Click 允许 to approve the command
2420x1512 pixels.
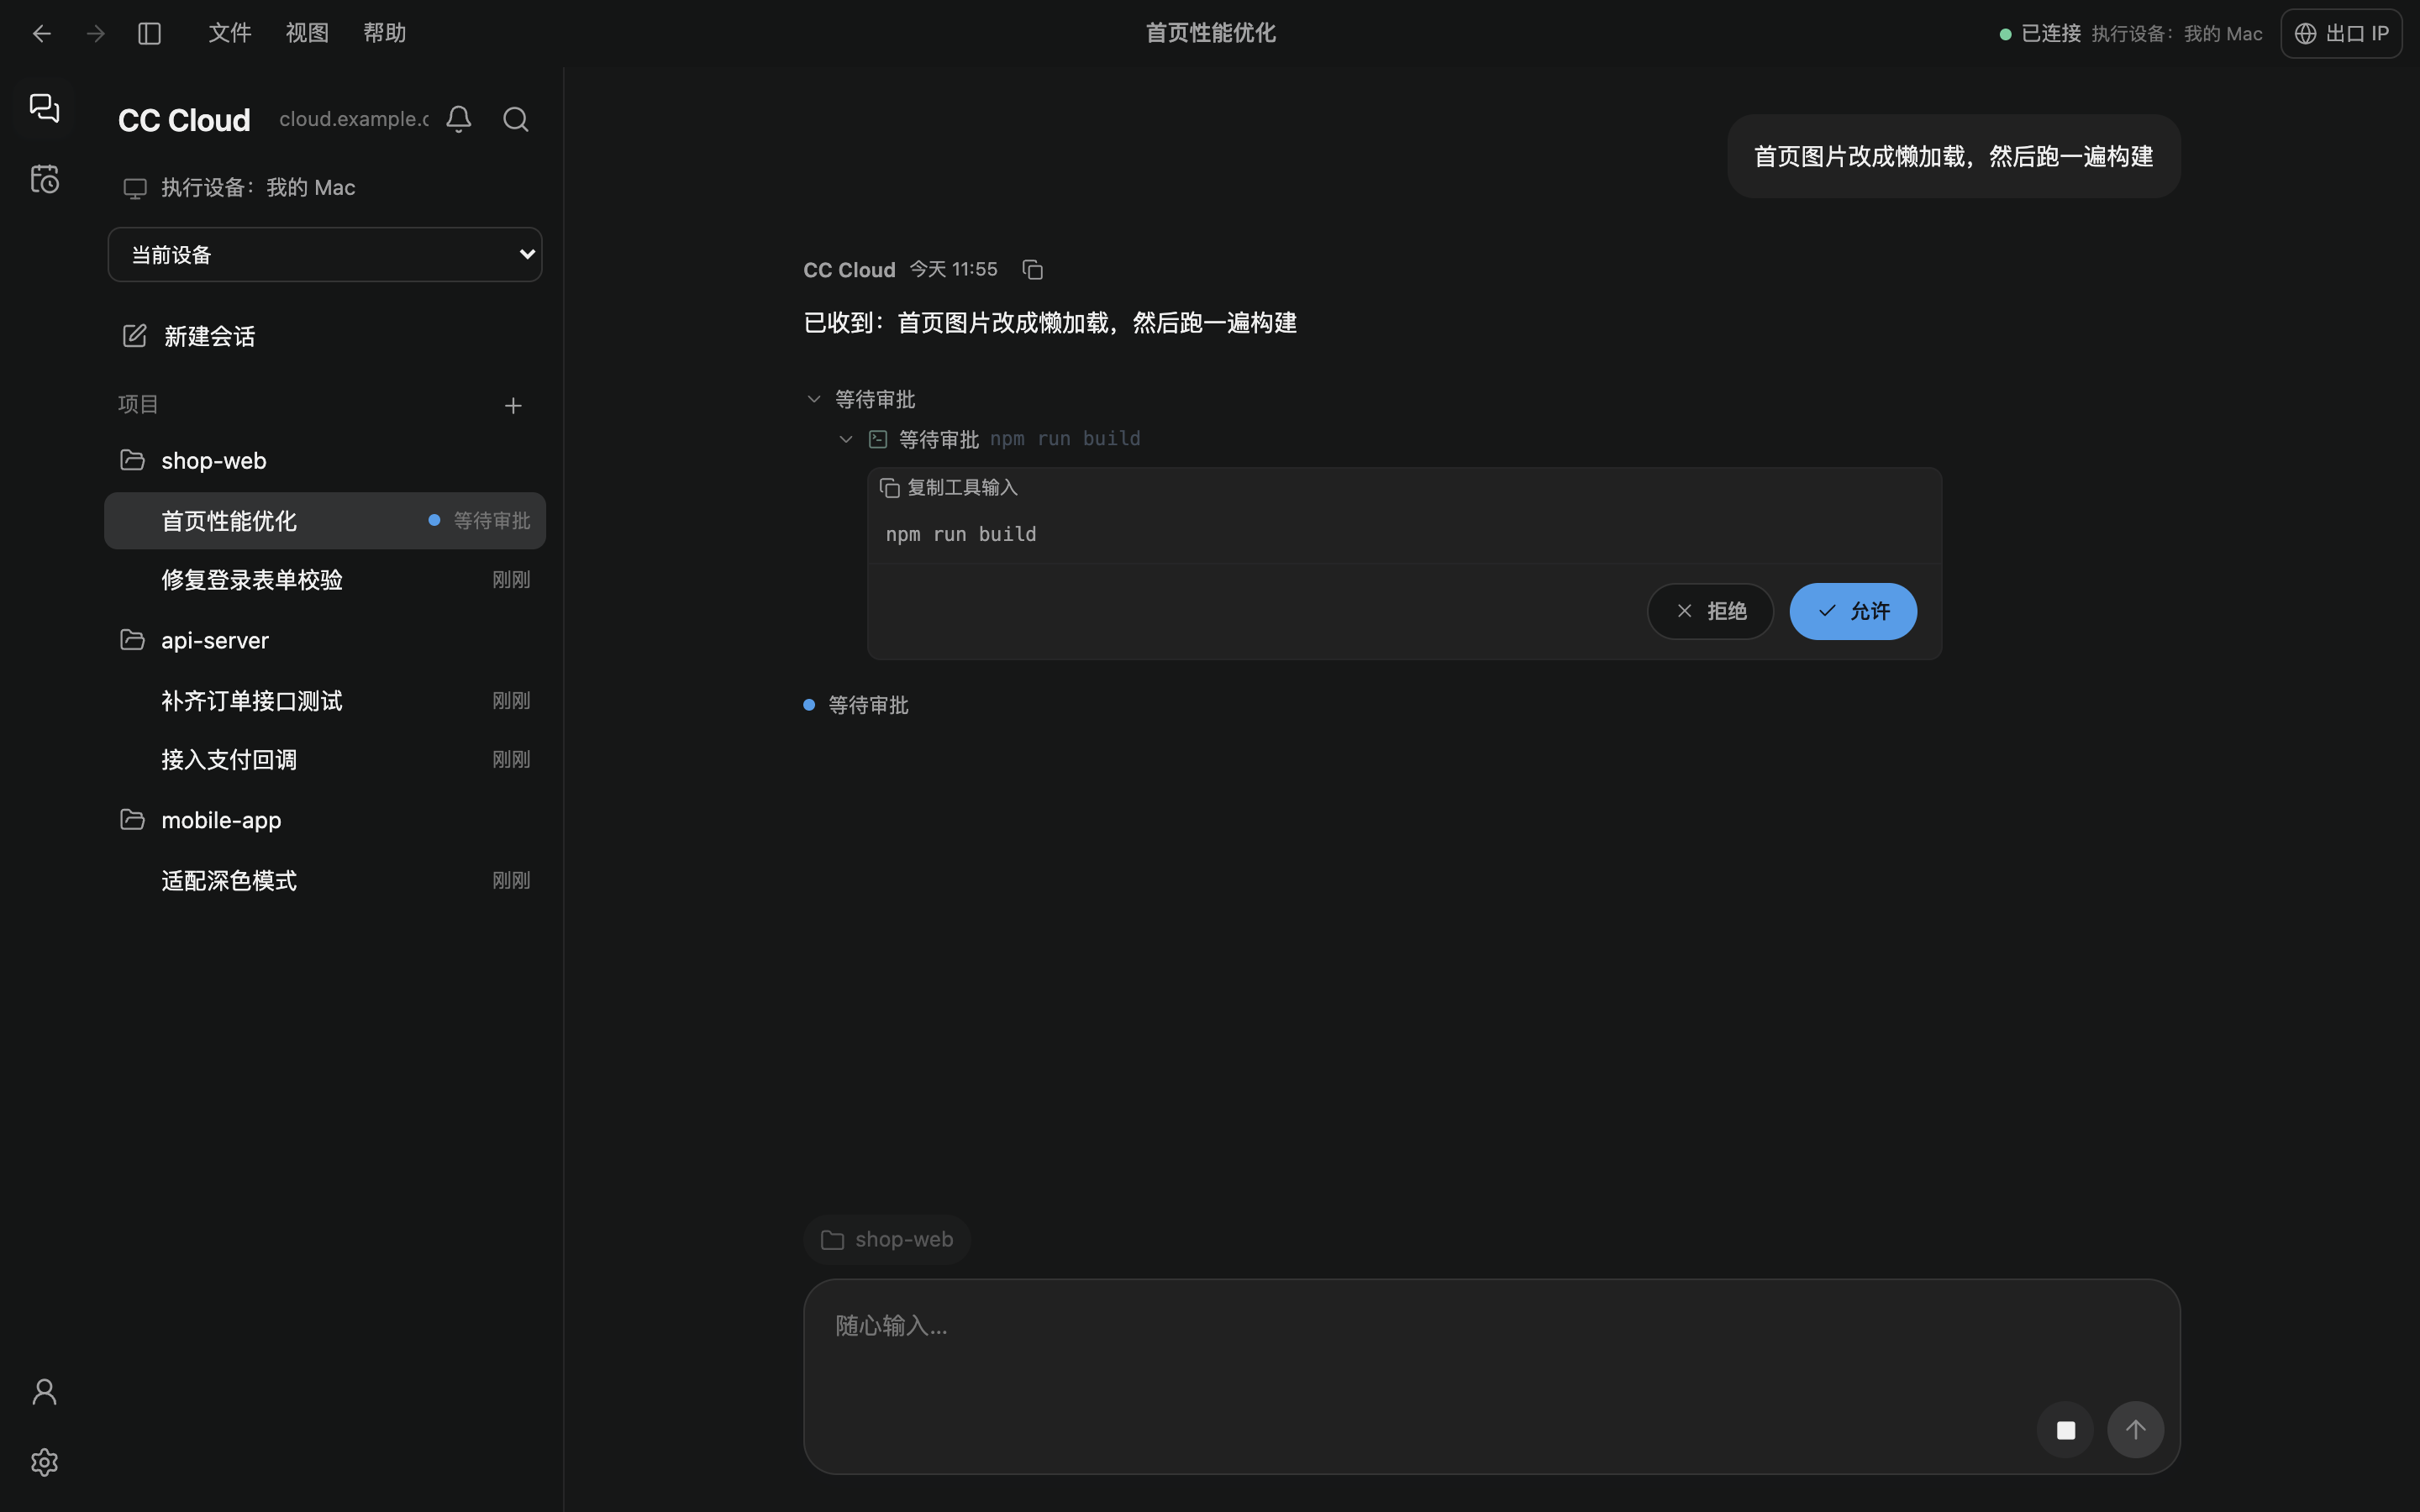[1853, 611]
